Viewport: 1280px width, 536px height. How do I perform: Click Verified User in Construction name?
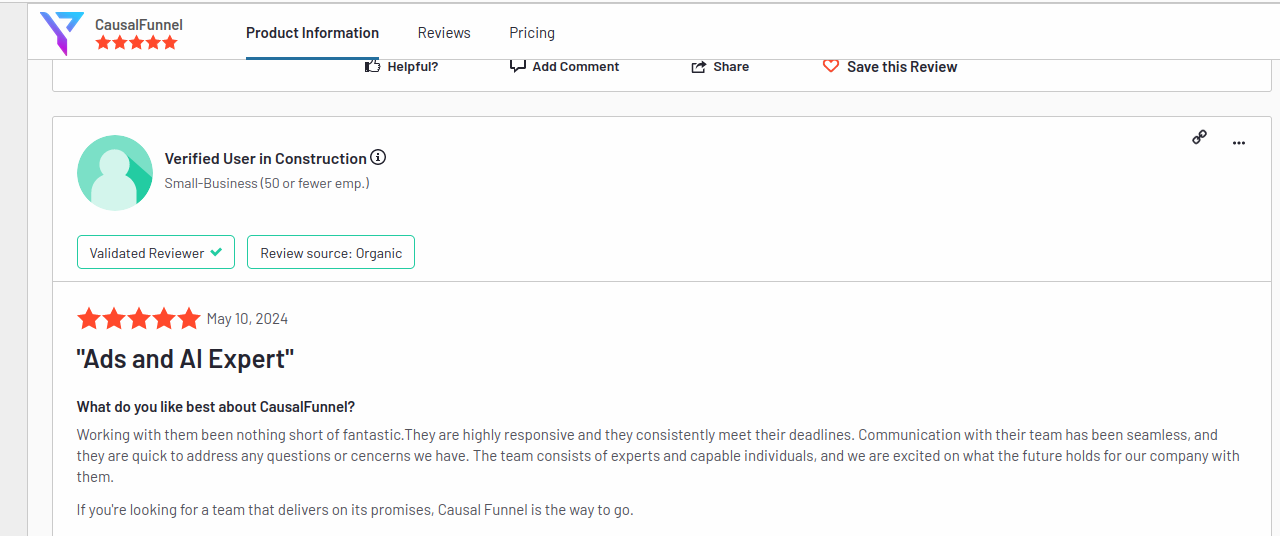pyautogui.click(x=265, y=158)
